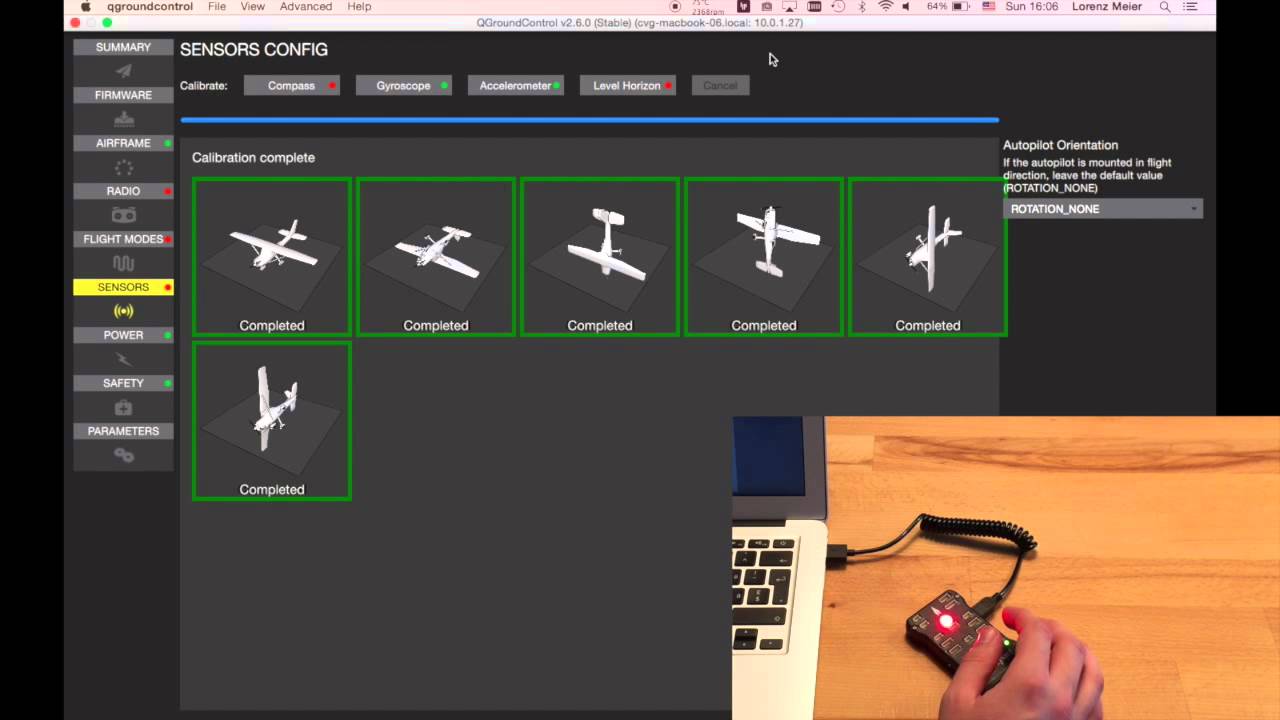
Task: Open the Power configuration section
Action: click(123, 335)
